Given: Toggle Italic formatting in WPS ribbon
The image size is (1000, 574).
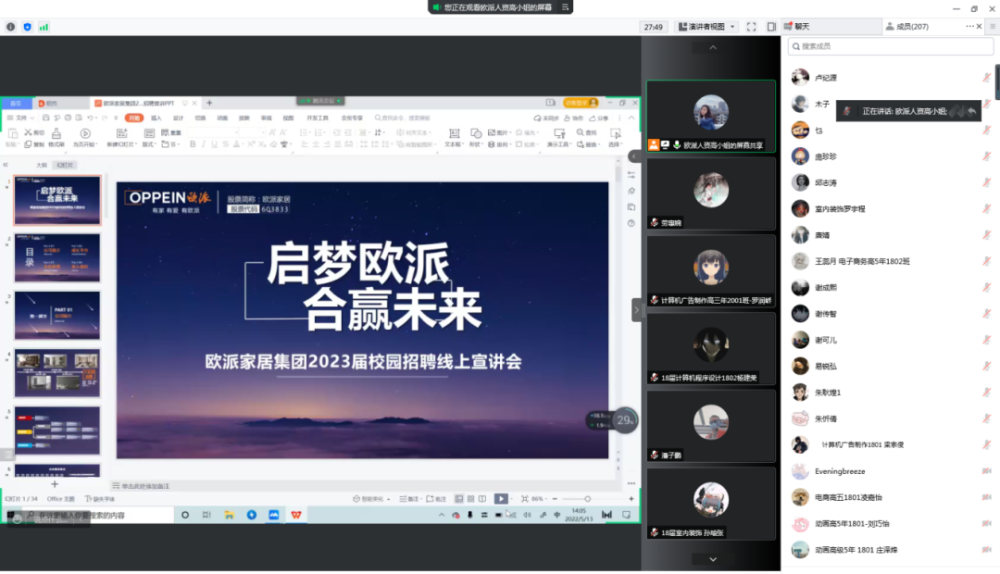Looking at the screenshot, I should pos(203,145).
